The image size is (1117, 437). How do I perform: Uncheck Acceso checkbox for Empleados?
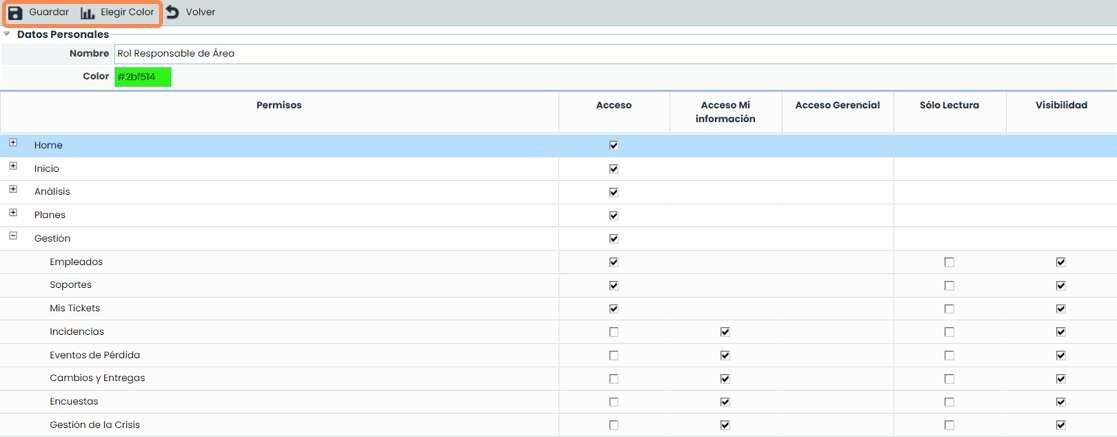613,262
